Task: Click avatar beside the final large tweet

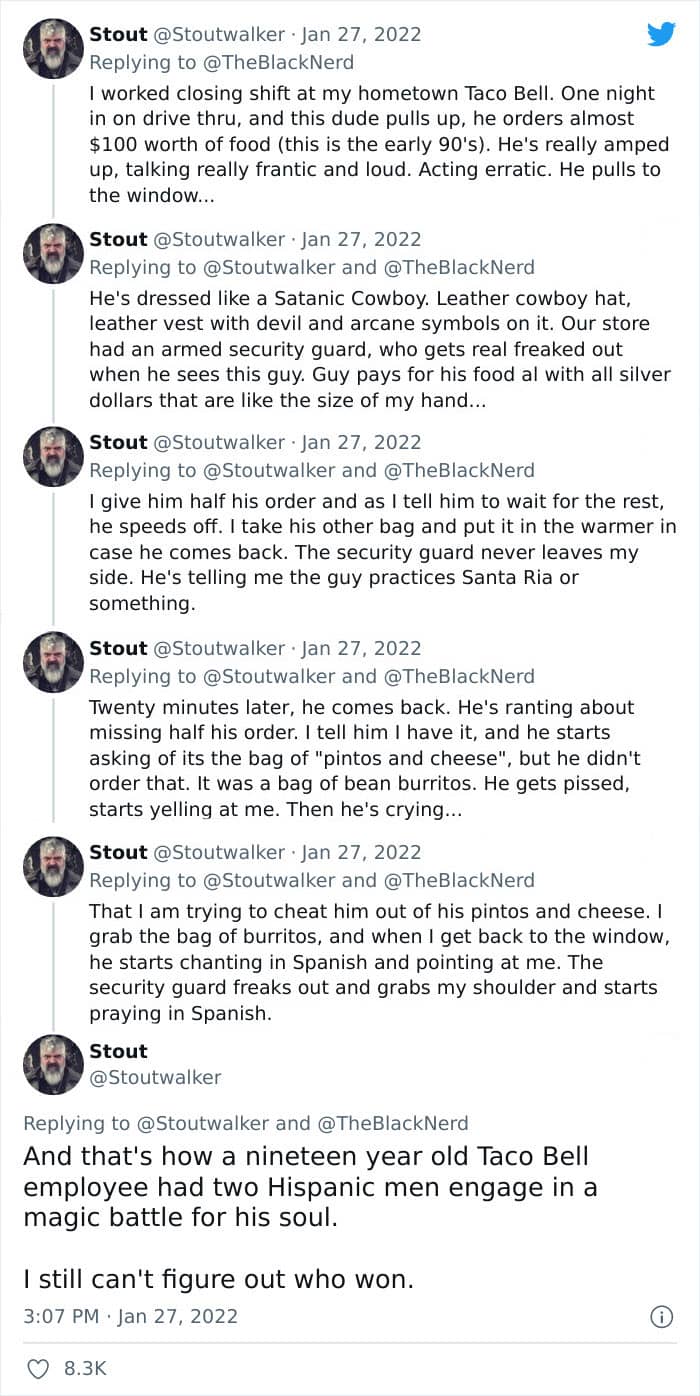Action: pos(53,1065)
